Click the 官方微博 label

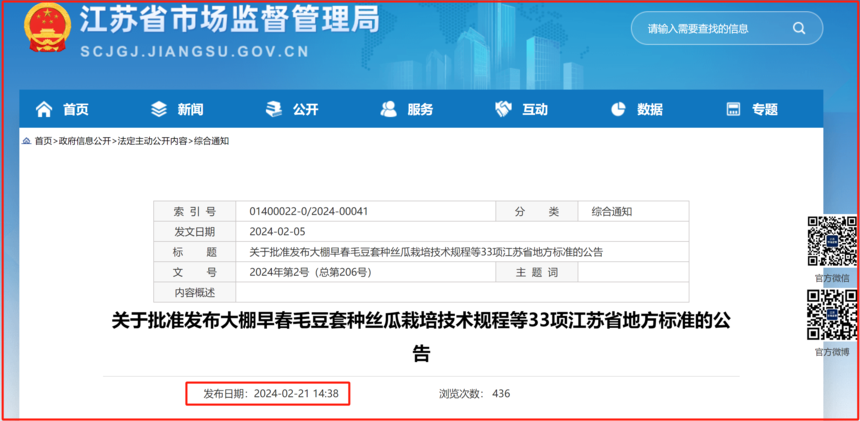[831, 352]
